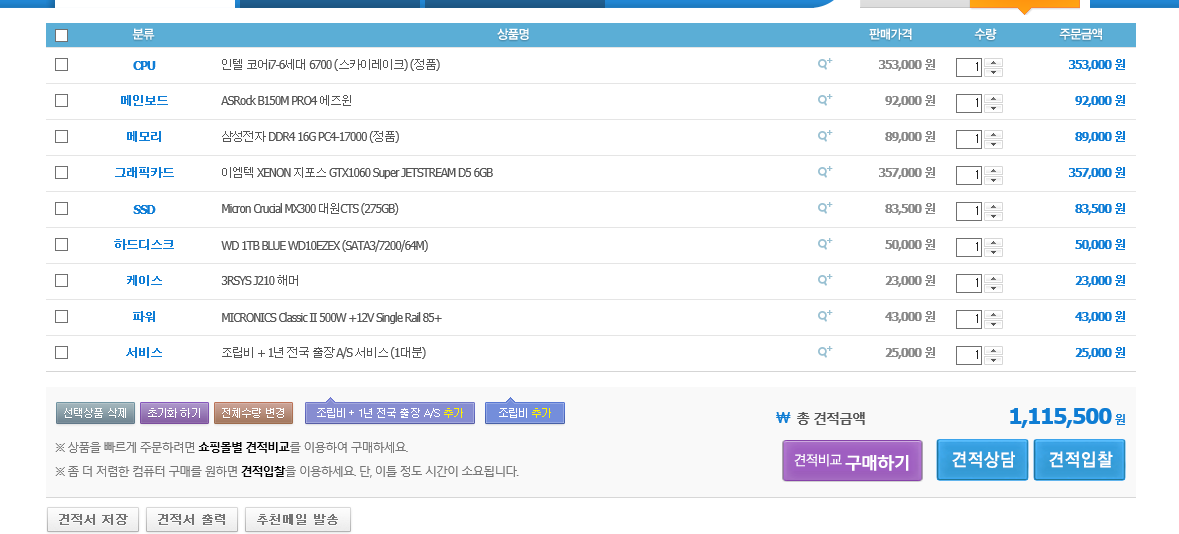
Task: Open the 하드디스크 category link
Action: click(144, 244)
